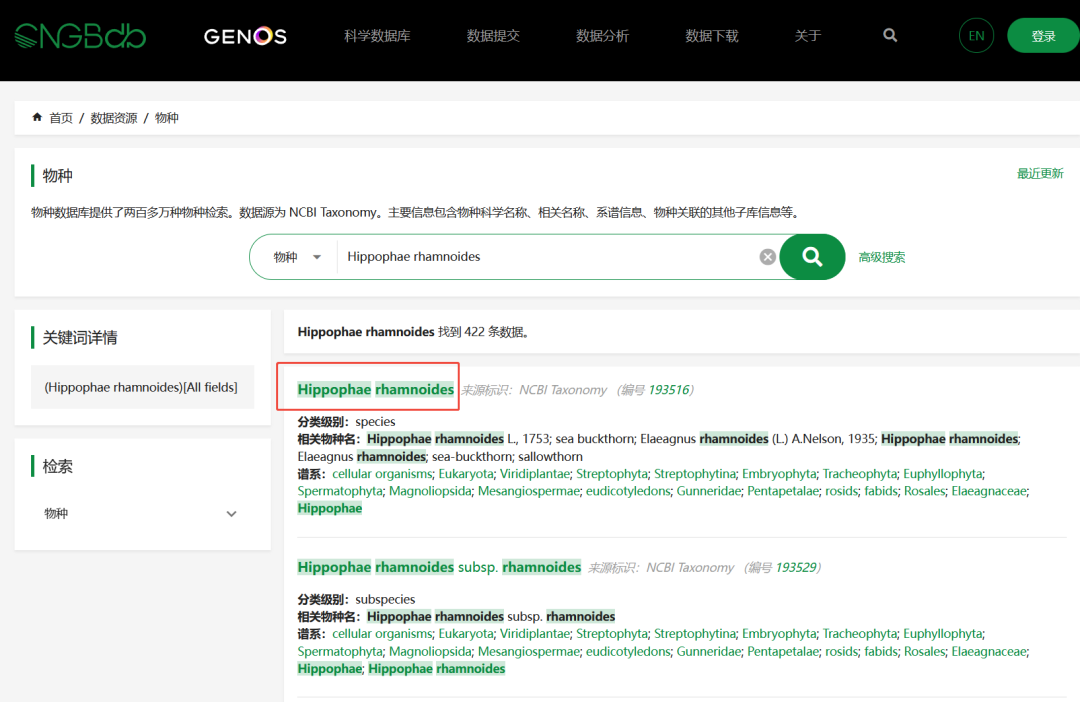Open 最近更新 recent updates link
Viewport: 1080px width, 702px height.
tap(1040, 174)
